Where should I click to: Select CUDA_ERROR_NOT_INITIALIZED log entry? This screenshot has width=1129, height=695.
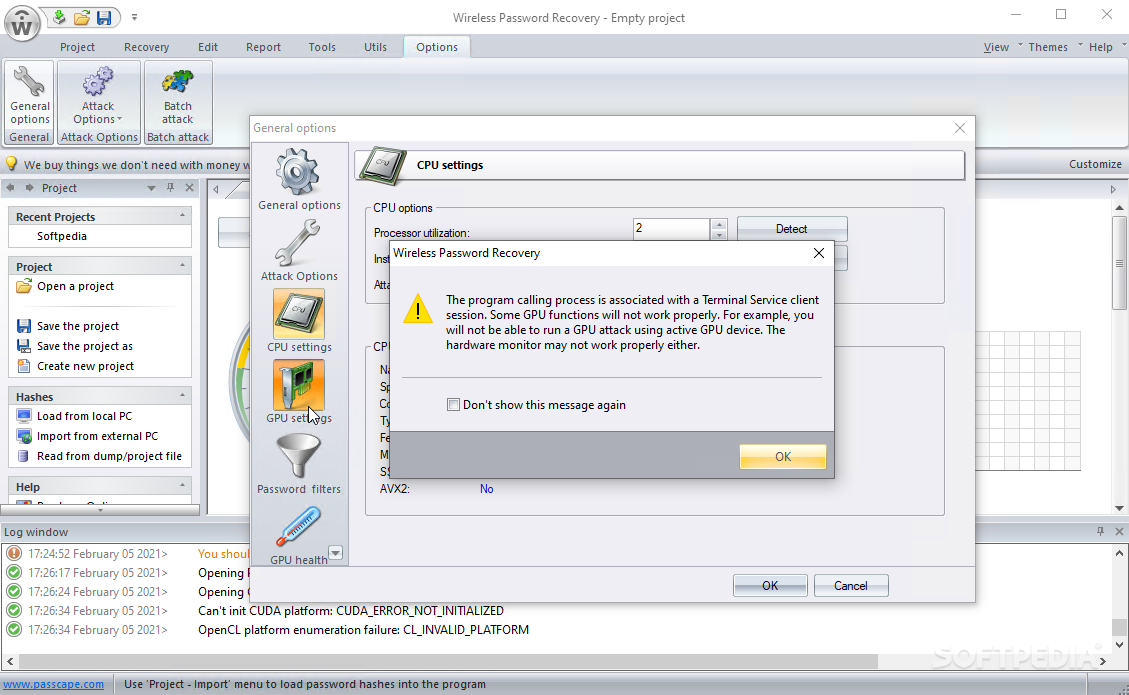(x=351, y=611)
